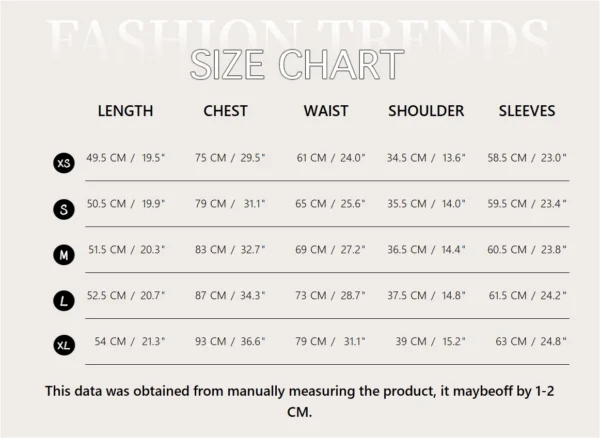600x438 pixels.
Task: Click XL chest value 93 CM
Action: (210, 341)
